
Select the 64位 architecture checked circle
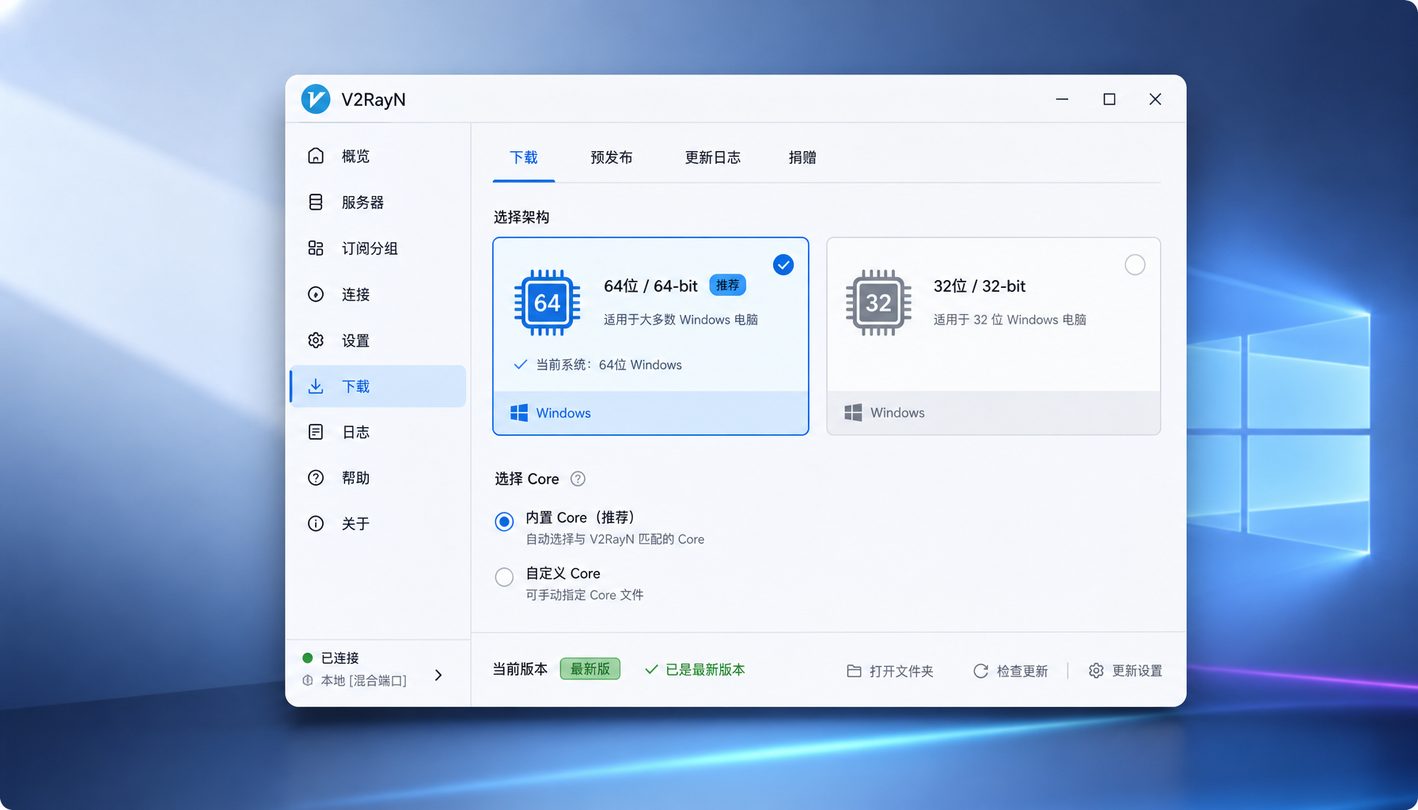(784, 265)
